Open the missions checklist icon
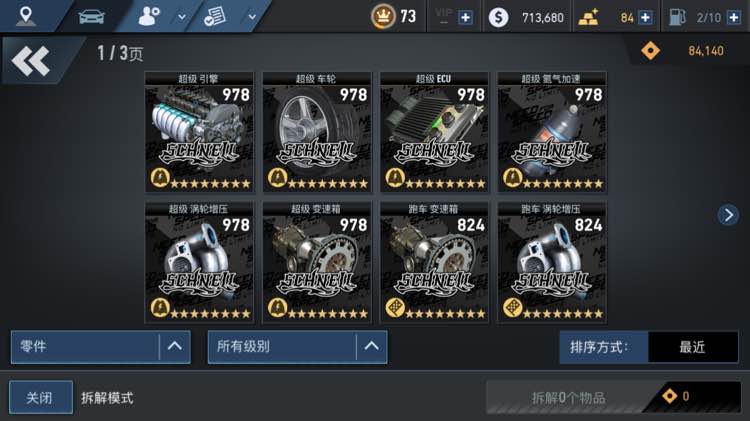The image size is (750, 421). click(215, 16)
